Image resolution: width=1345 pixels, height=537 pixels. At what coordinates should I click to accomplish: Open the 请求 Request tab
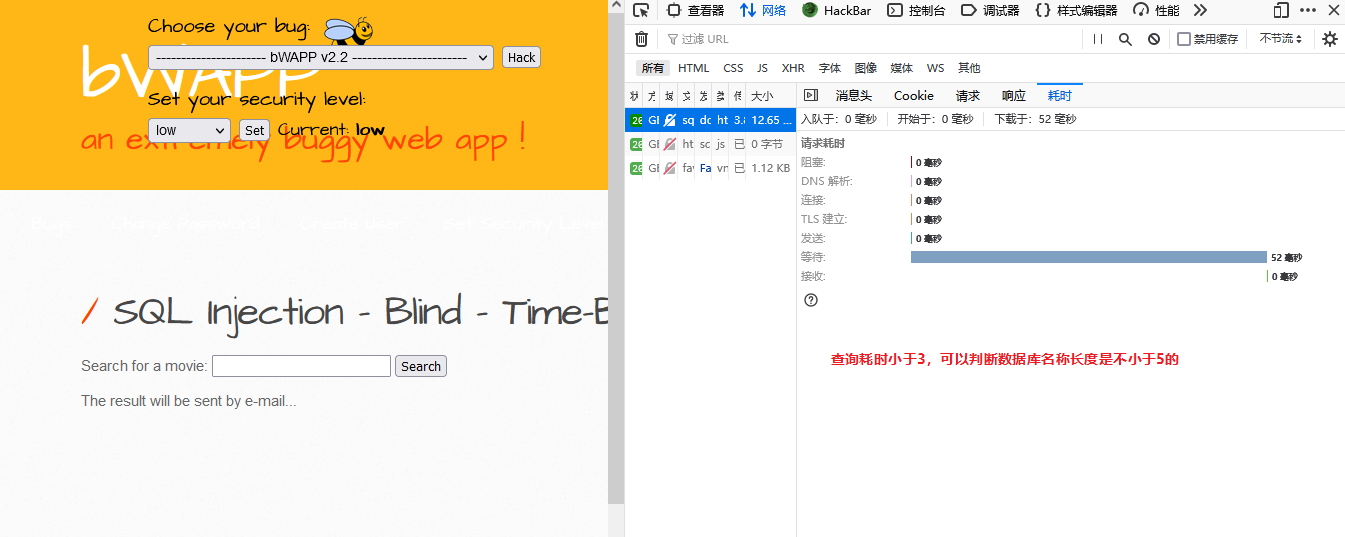click(968, 96)
